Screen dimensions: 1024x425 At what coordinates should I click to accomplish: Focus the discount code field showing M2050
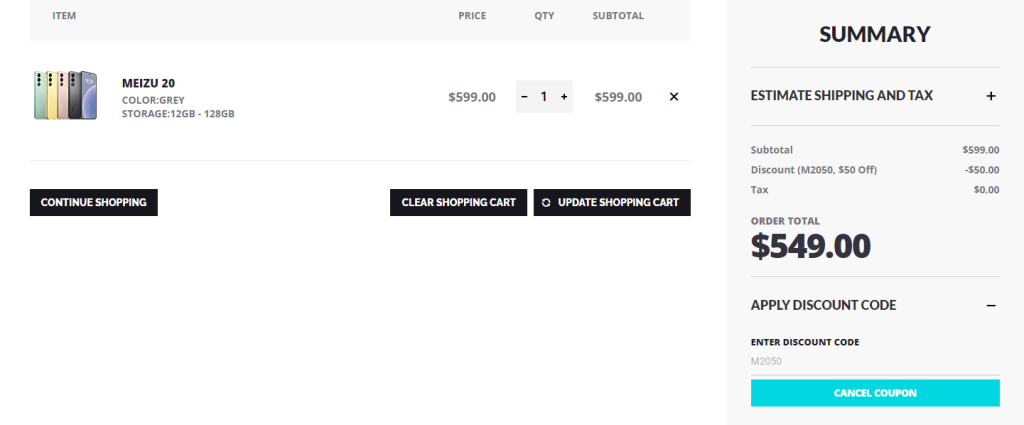point(874,361)
